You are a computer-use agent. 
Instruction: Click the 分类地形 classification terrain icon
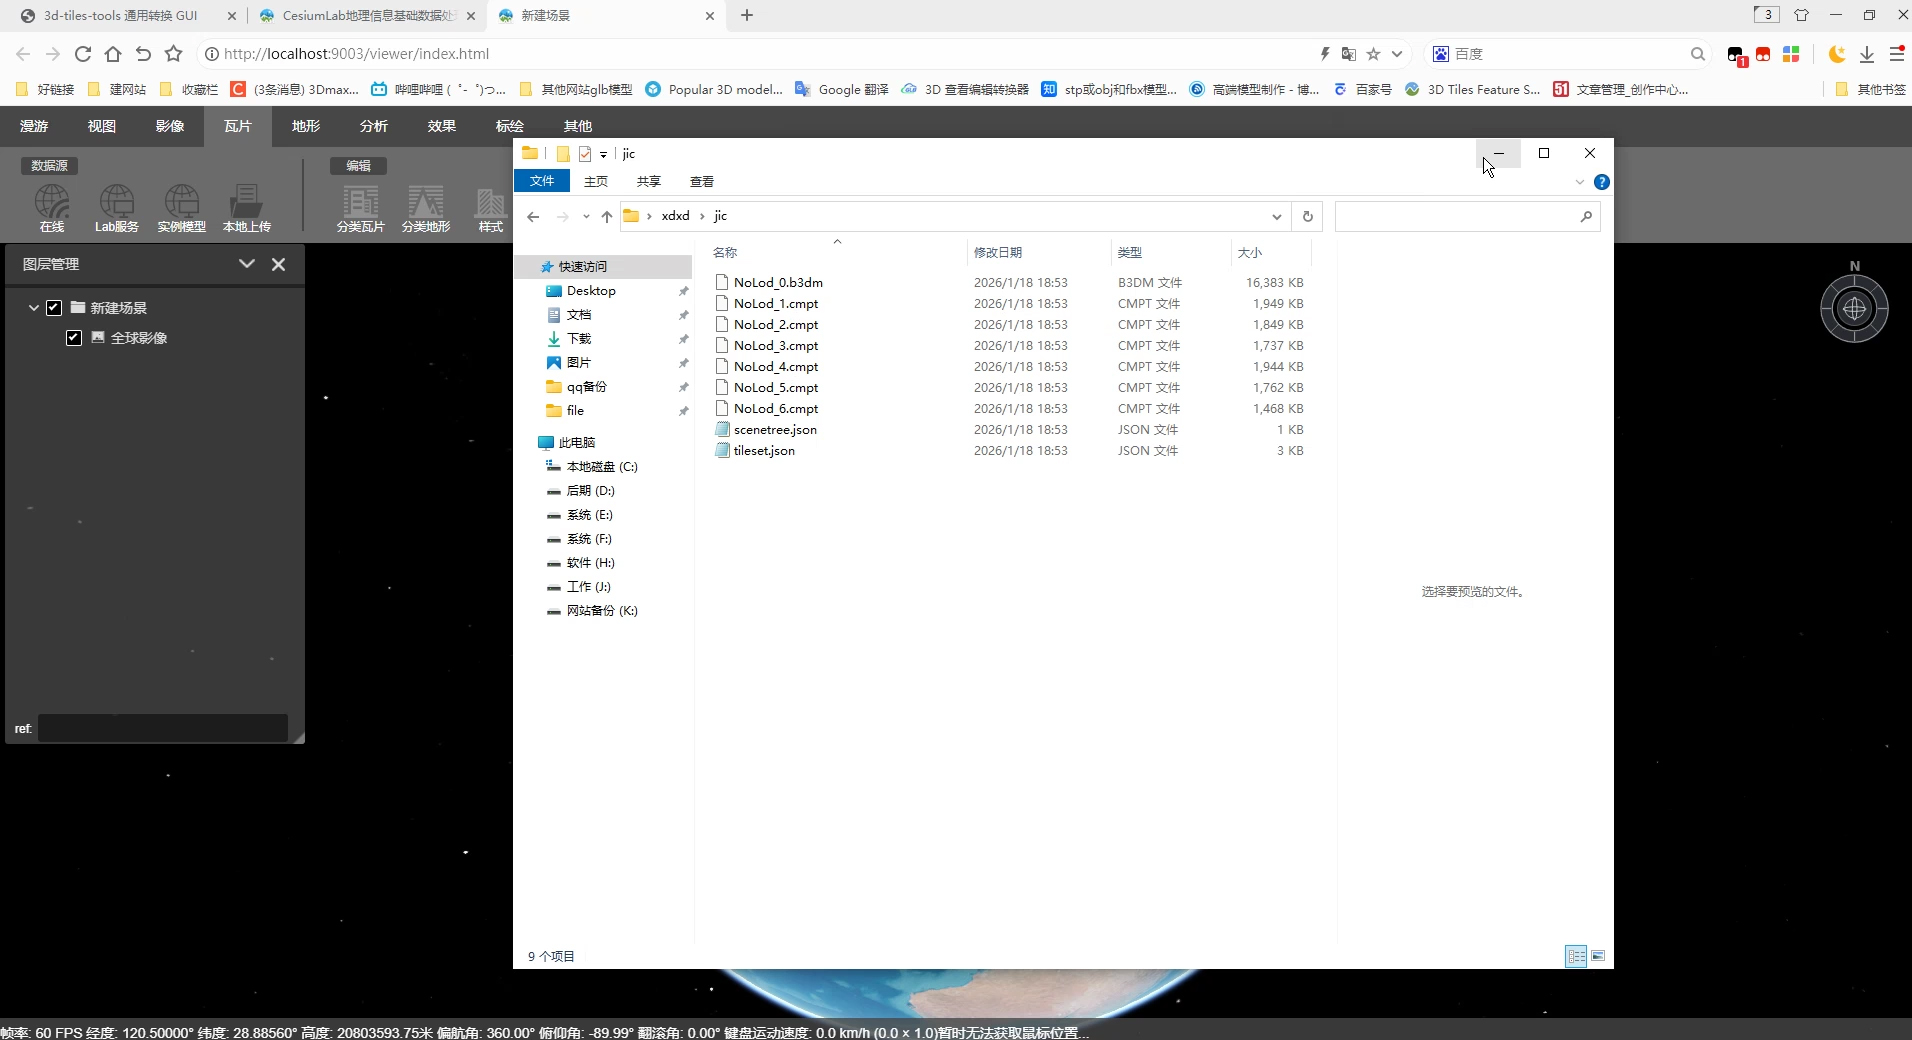pyautogui.click(x=426, y=208)
